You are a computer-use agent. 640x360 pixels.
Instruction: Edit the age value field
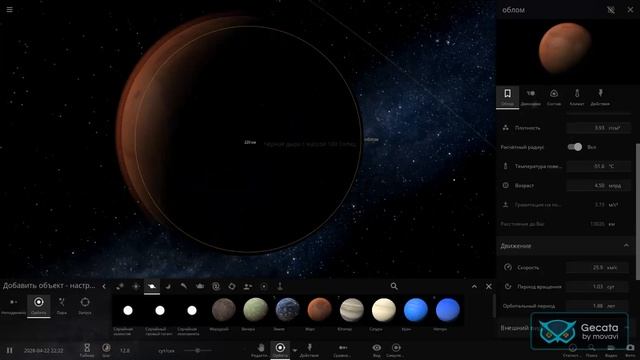click(x=599, y=185)
